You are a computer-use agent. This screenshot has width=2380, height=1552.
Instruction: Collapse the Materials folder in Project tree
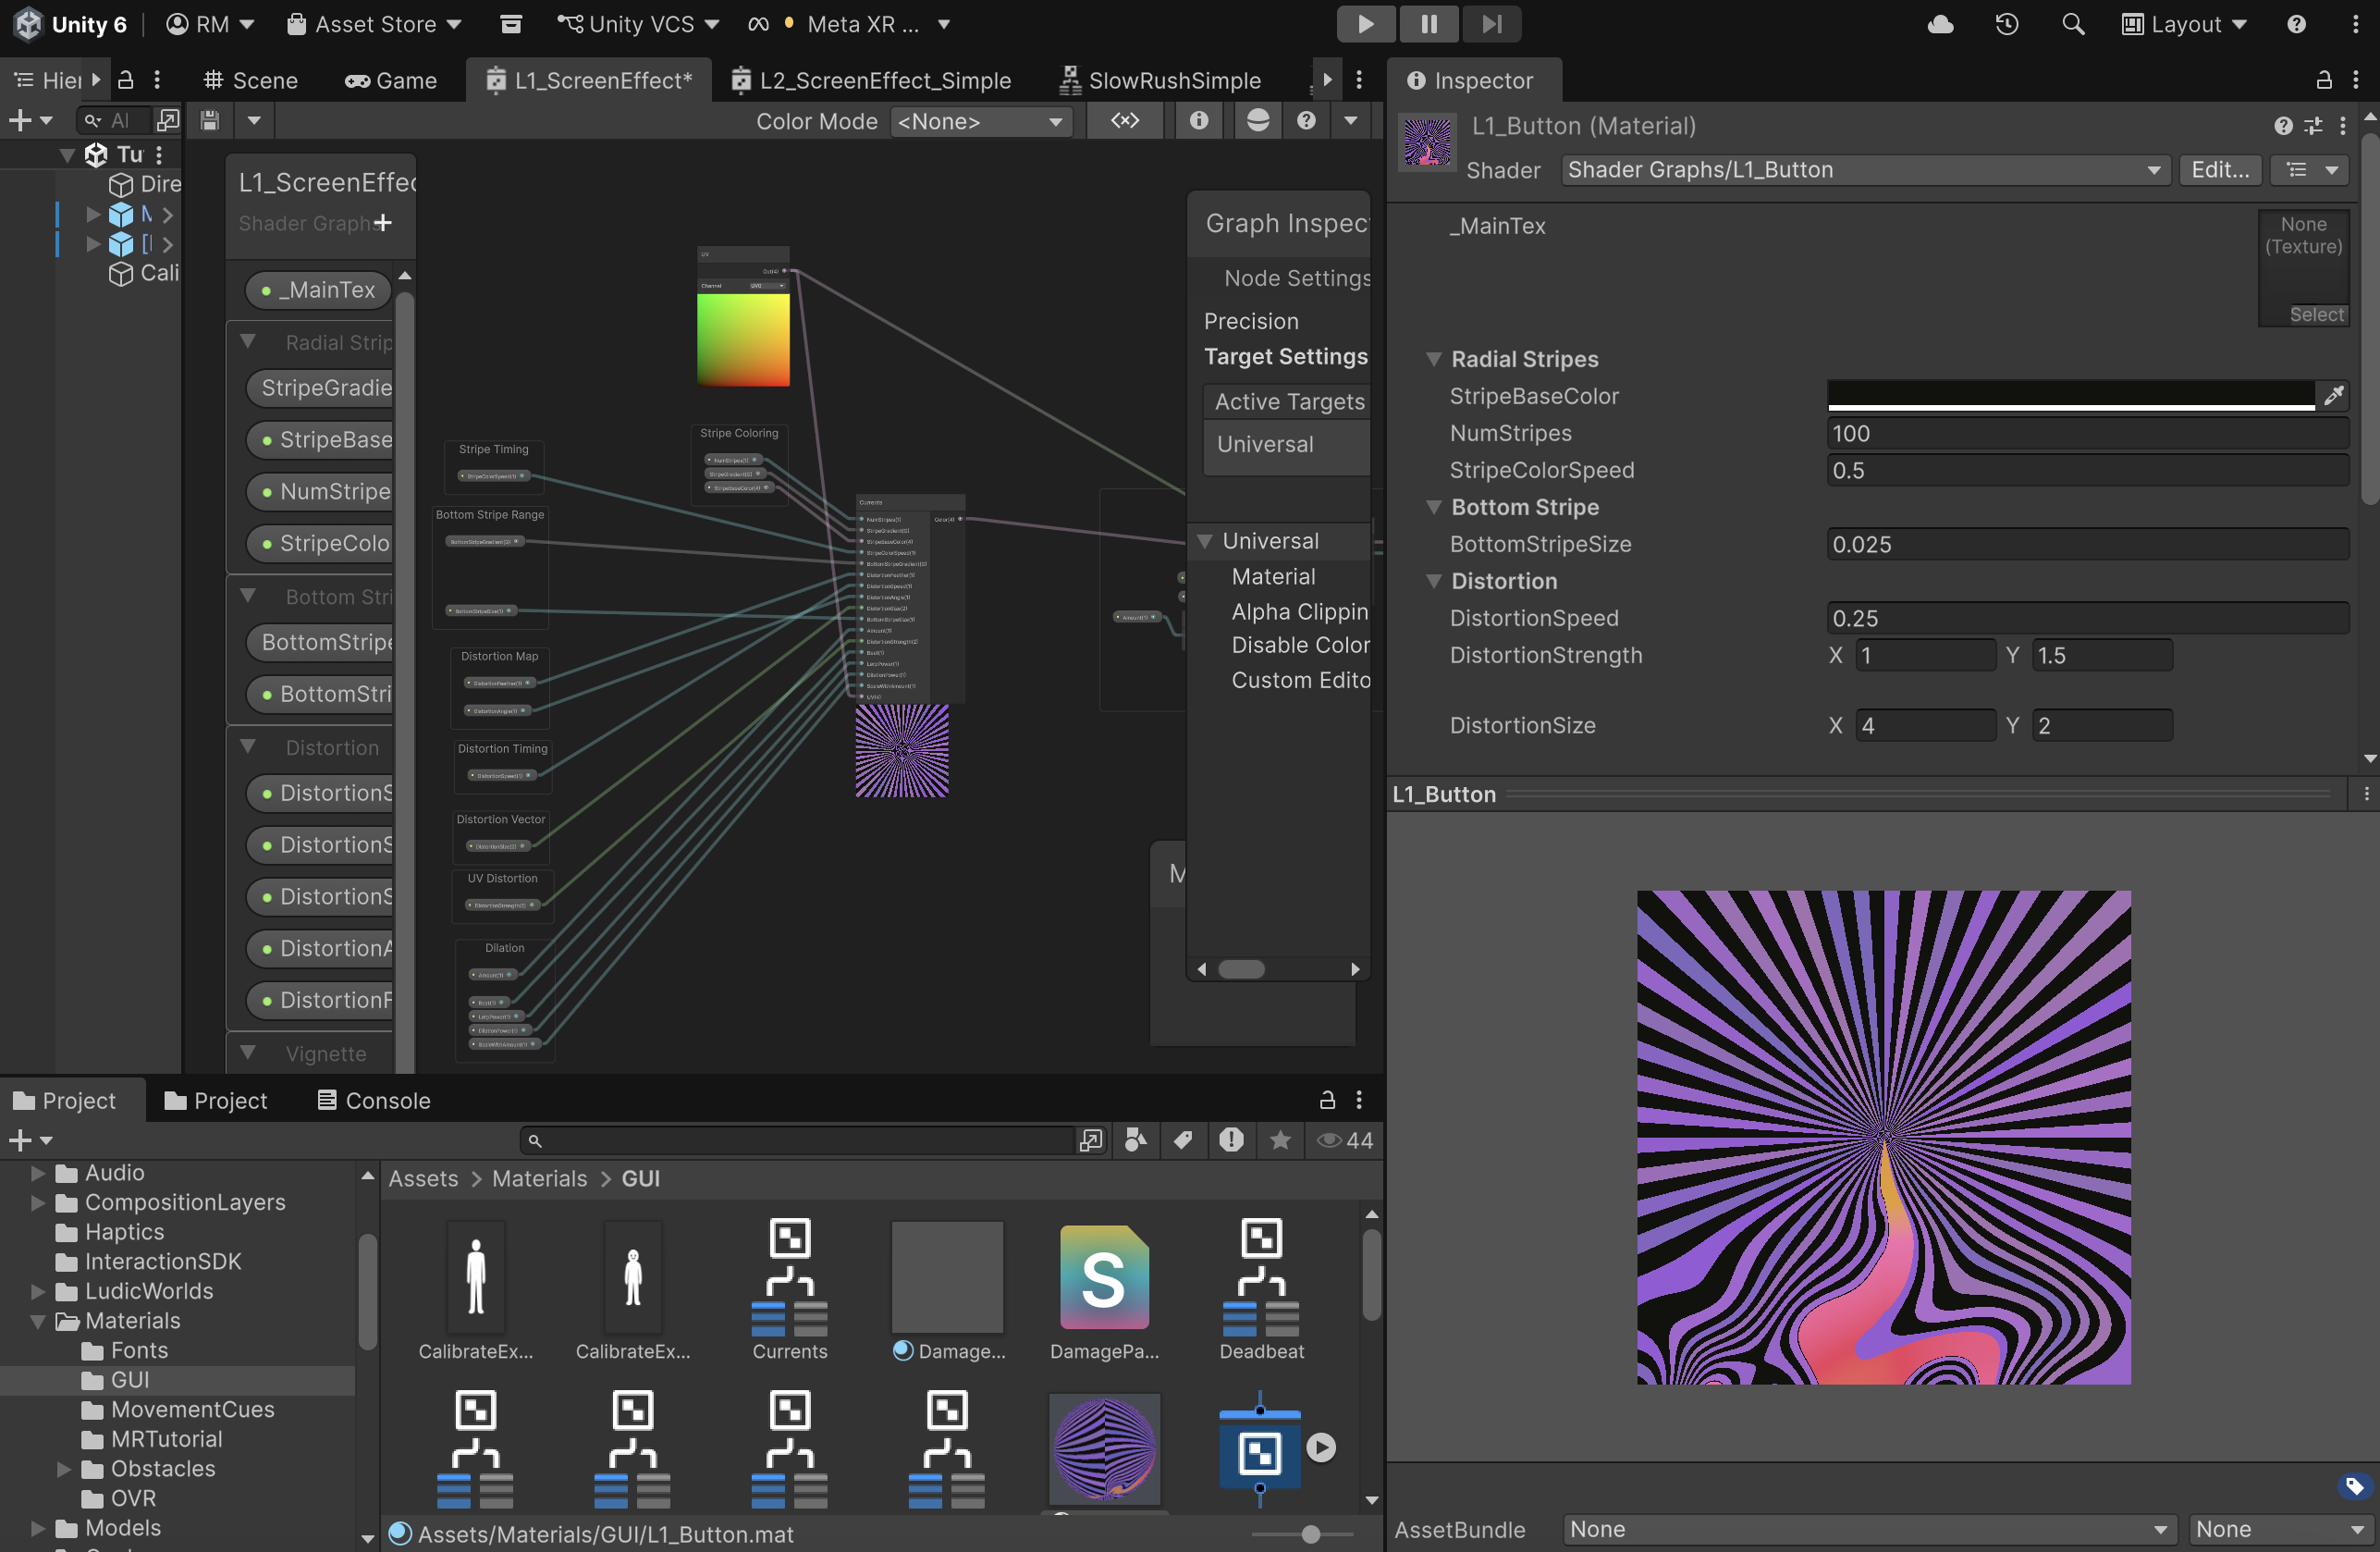point(38,1321)
